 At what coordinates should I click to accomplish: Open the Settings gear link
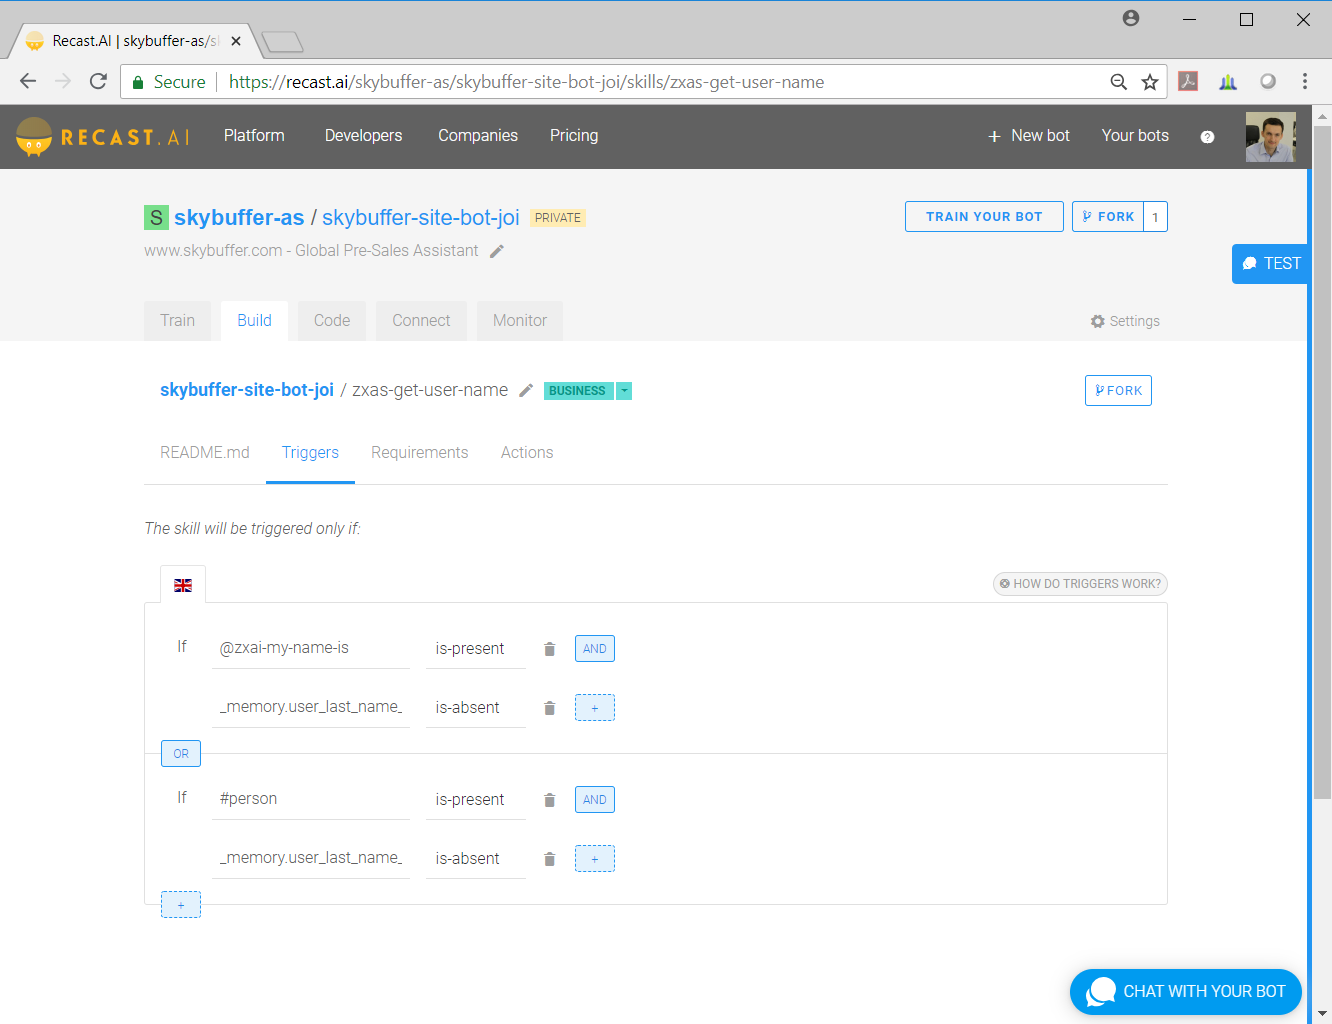point(1125,321)
